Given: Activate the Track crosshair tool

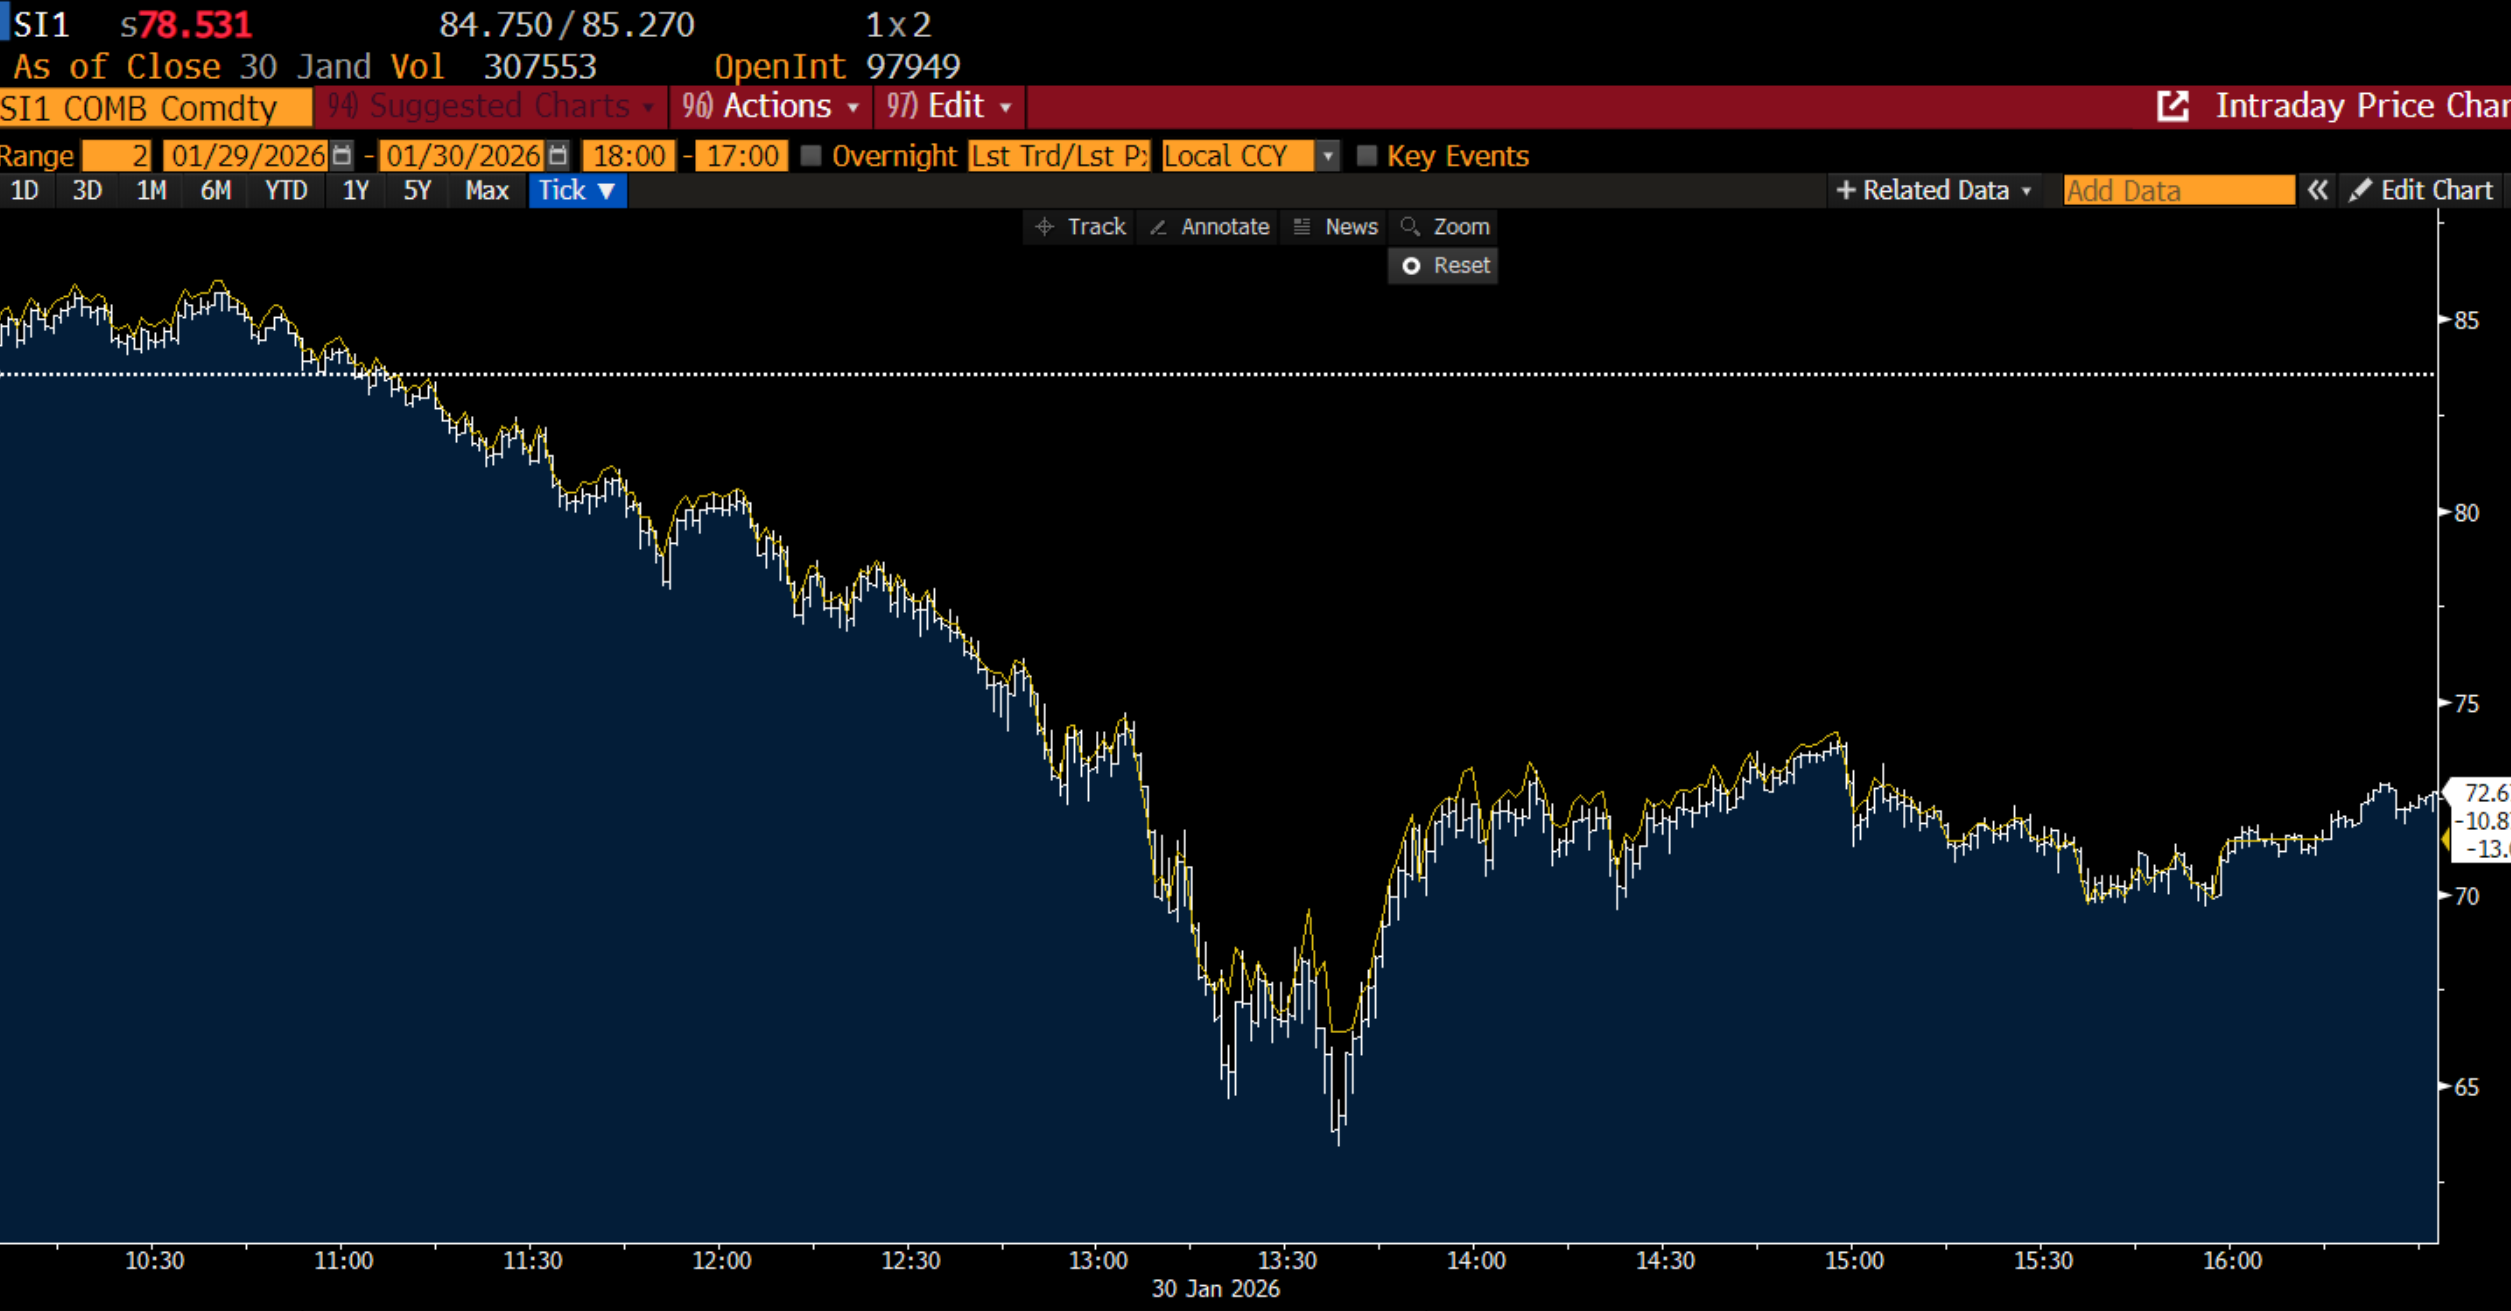Looking at the screenshot, I should 1080,227.
